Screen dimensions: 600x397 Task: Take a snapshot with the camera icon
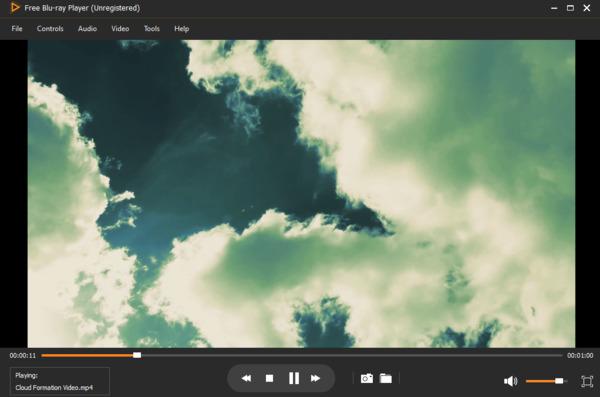(x=367, y=378)
